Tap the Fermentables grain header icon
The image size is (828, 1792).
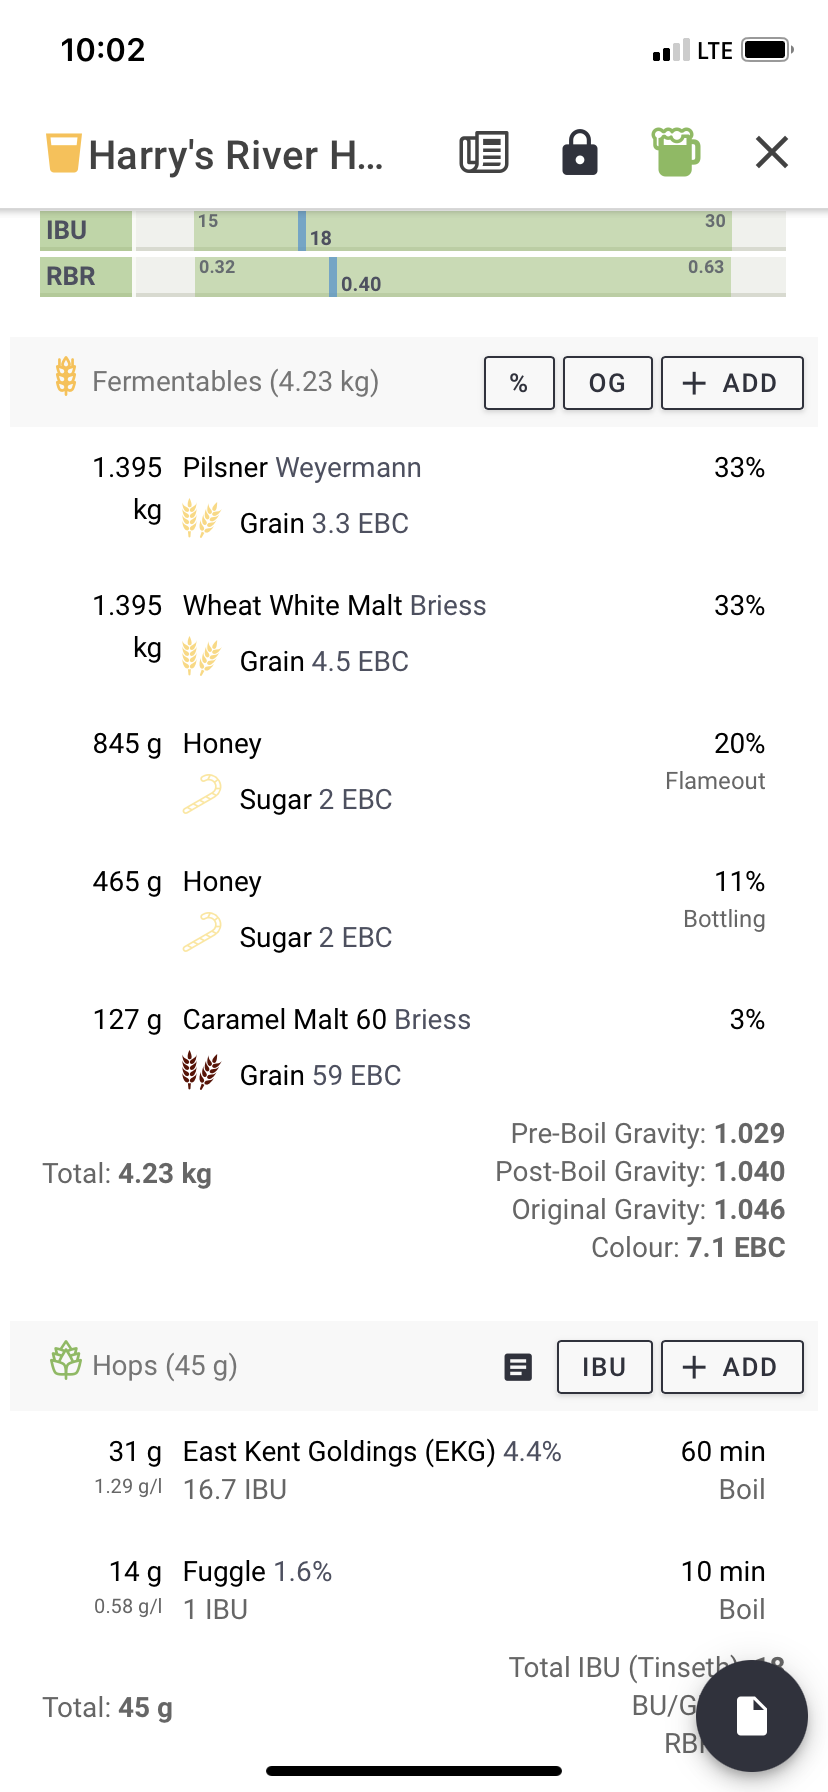point(66,376)
